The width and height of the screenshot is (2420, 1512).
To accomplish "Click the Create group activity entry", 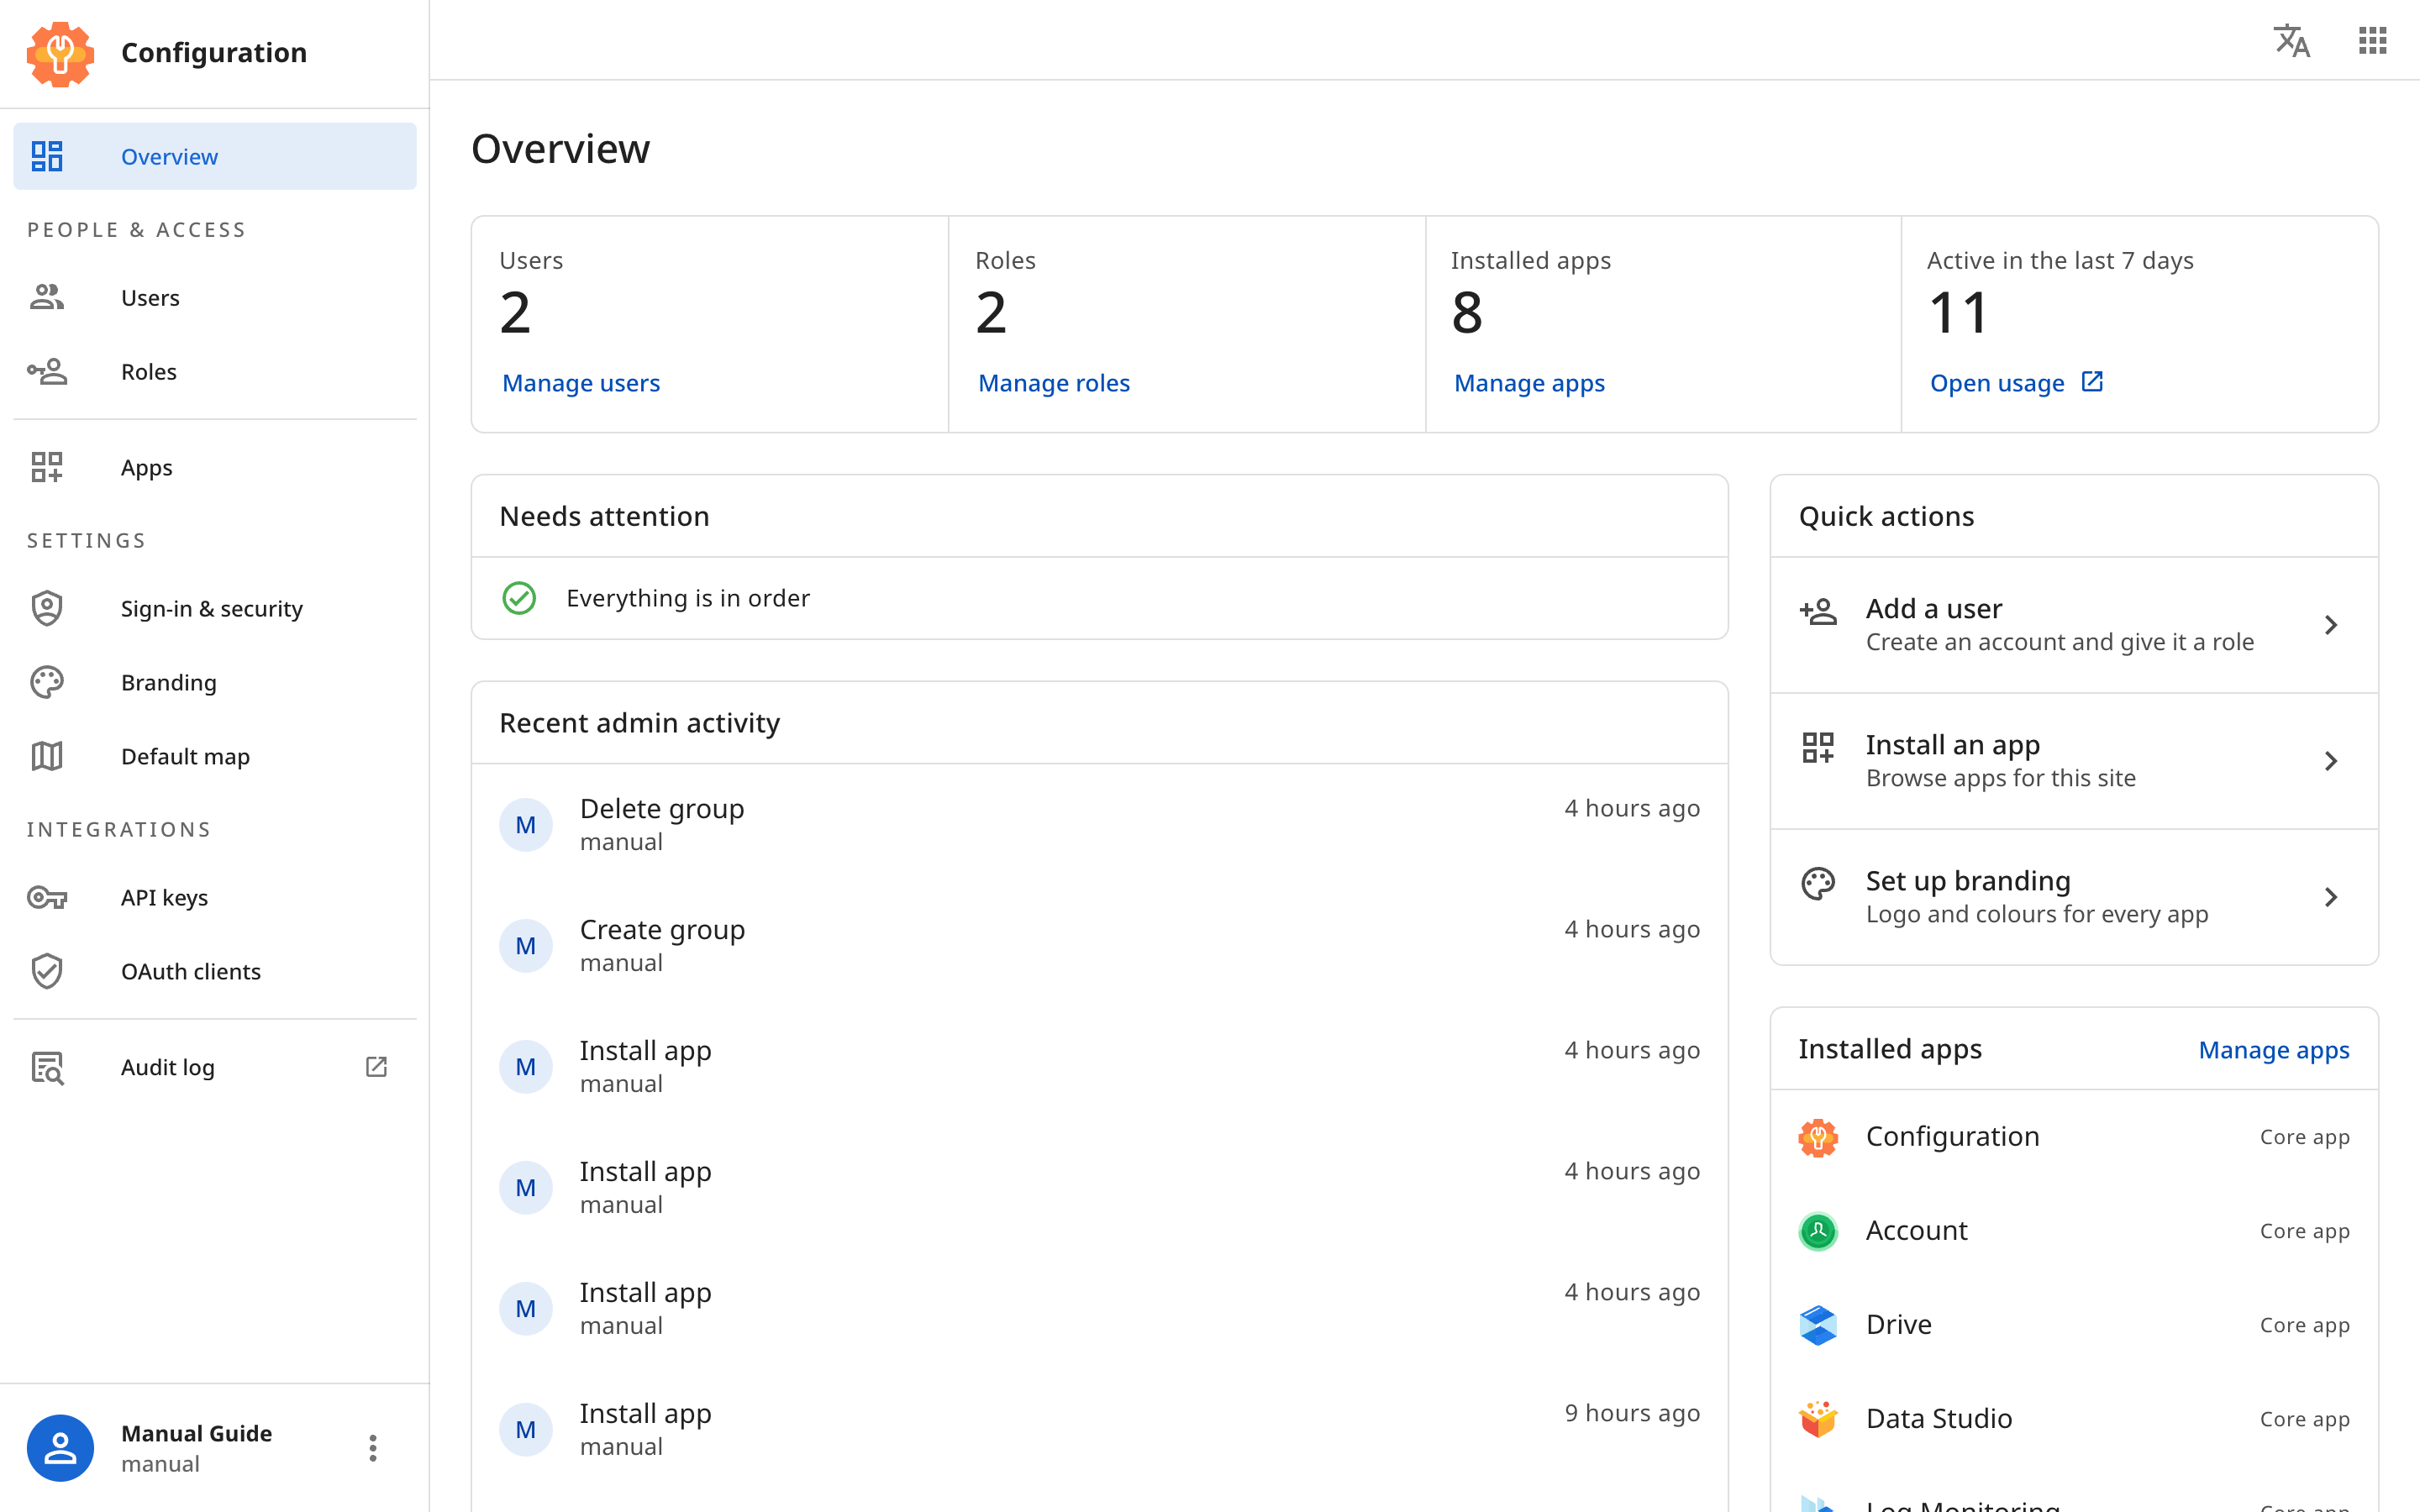I will (1099, 945).
